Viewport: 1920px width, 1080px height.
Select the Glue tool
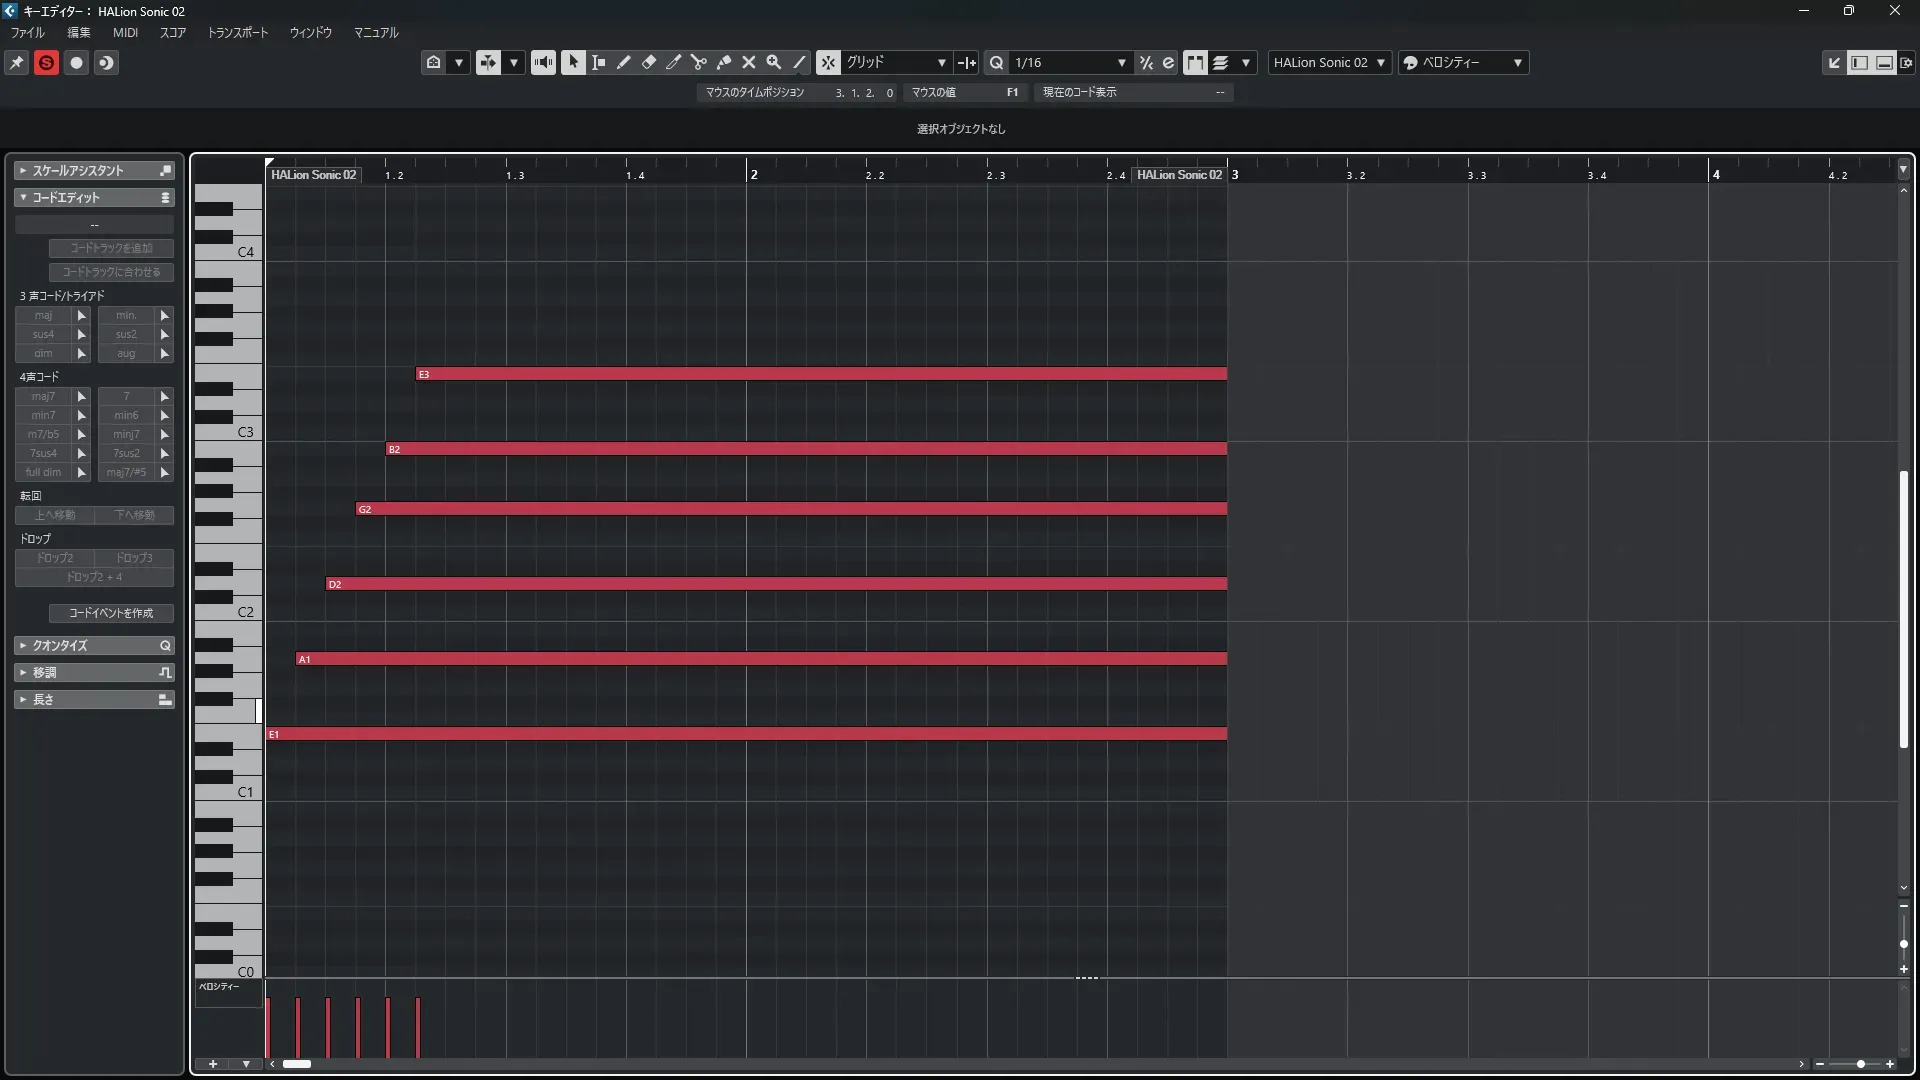pyautogui.click(x=723, y=62)
